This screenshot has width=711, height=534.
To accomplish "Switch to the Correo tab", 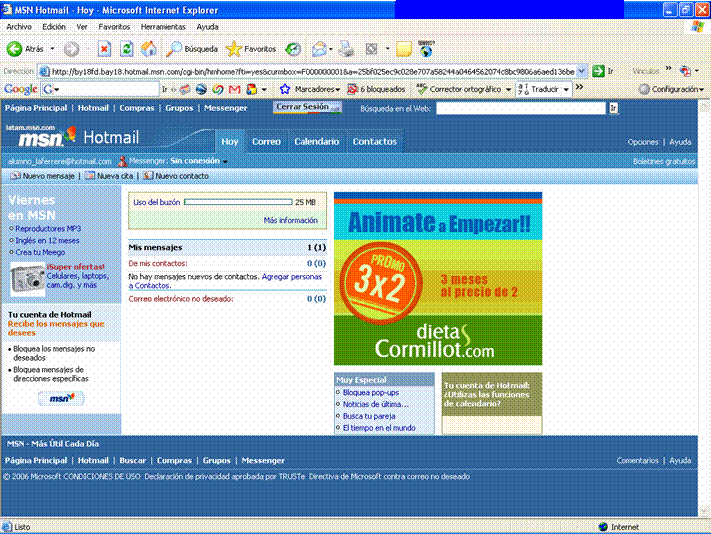I will pyautogui.click(x=266, y=142).
